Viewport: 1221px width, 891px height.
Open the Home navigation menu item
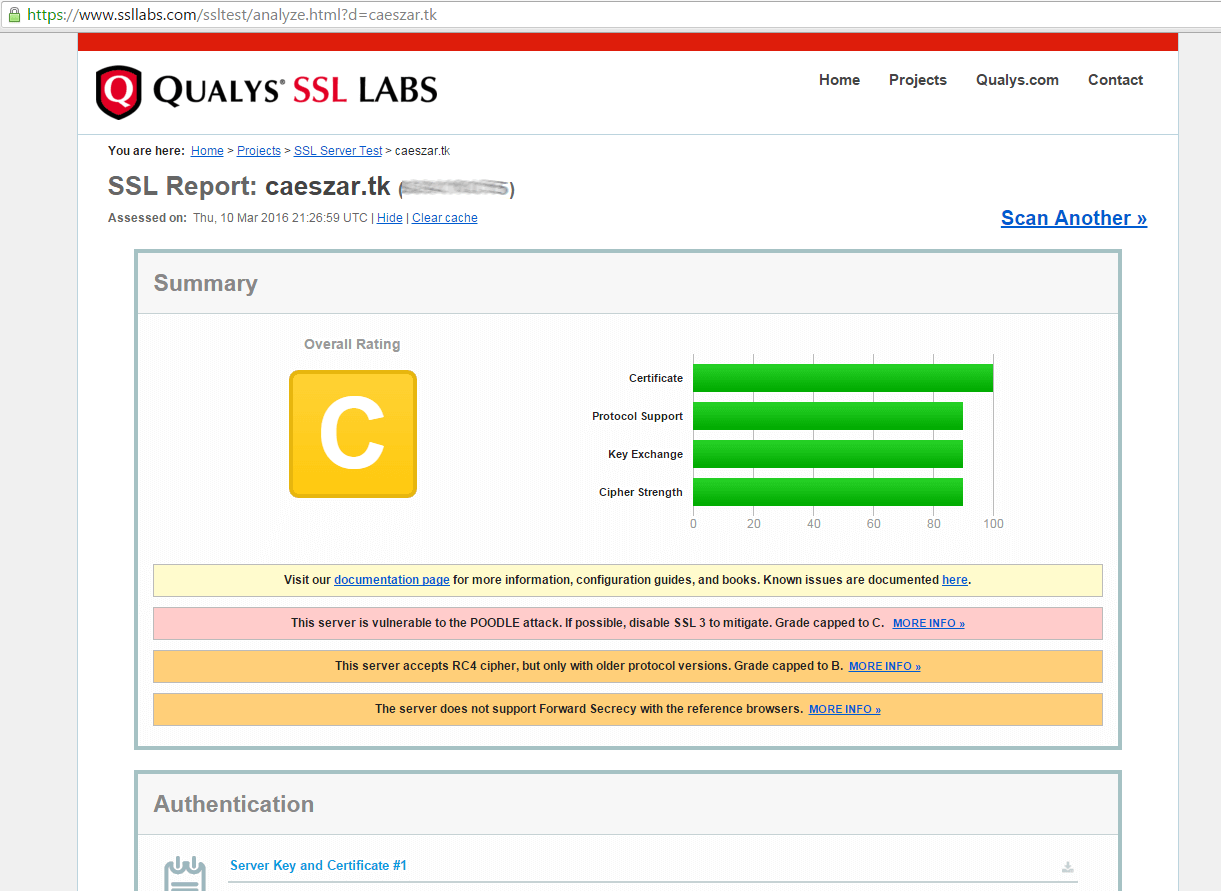click(x=839, y=80)
